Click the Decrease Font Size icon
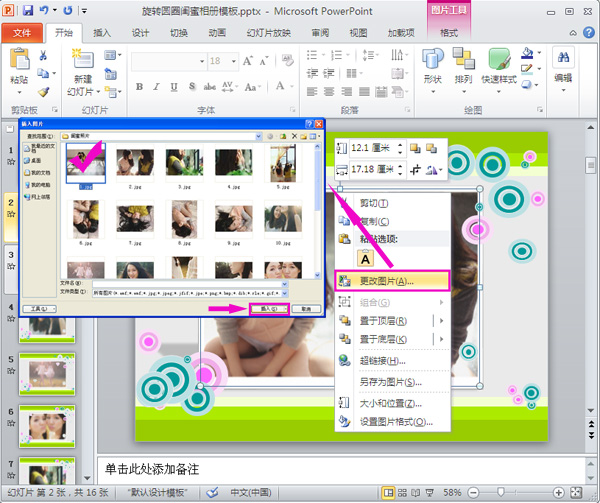 [264, 61]
